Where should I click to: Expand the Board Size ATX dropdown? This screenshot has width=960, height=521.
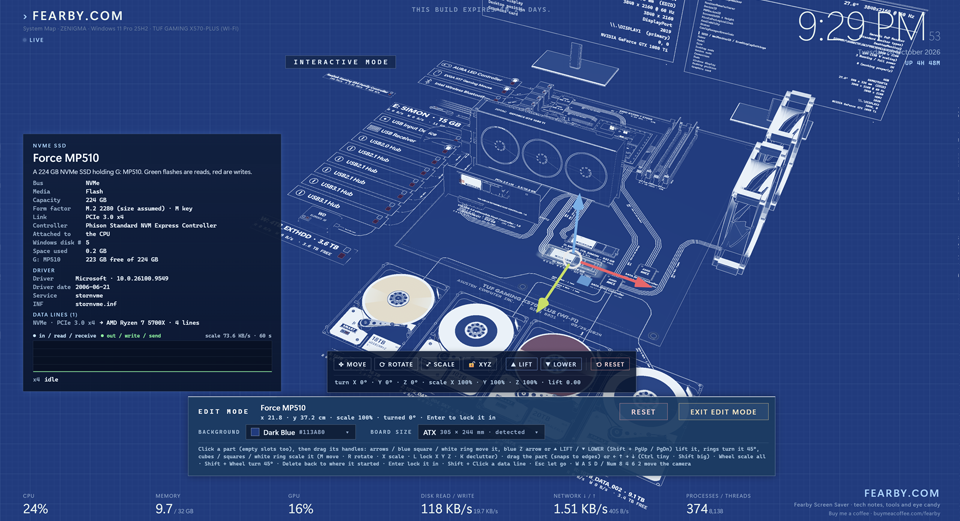[481, 432]
